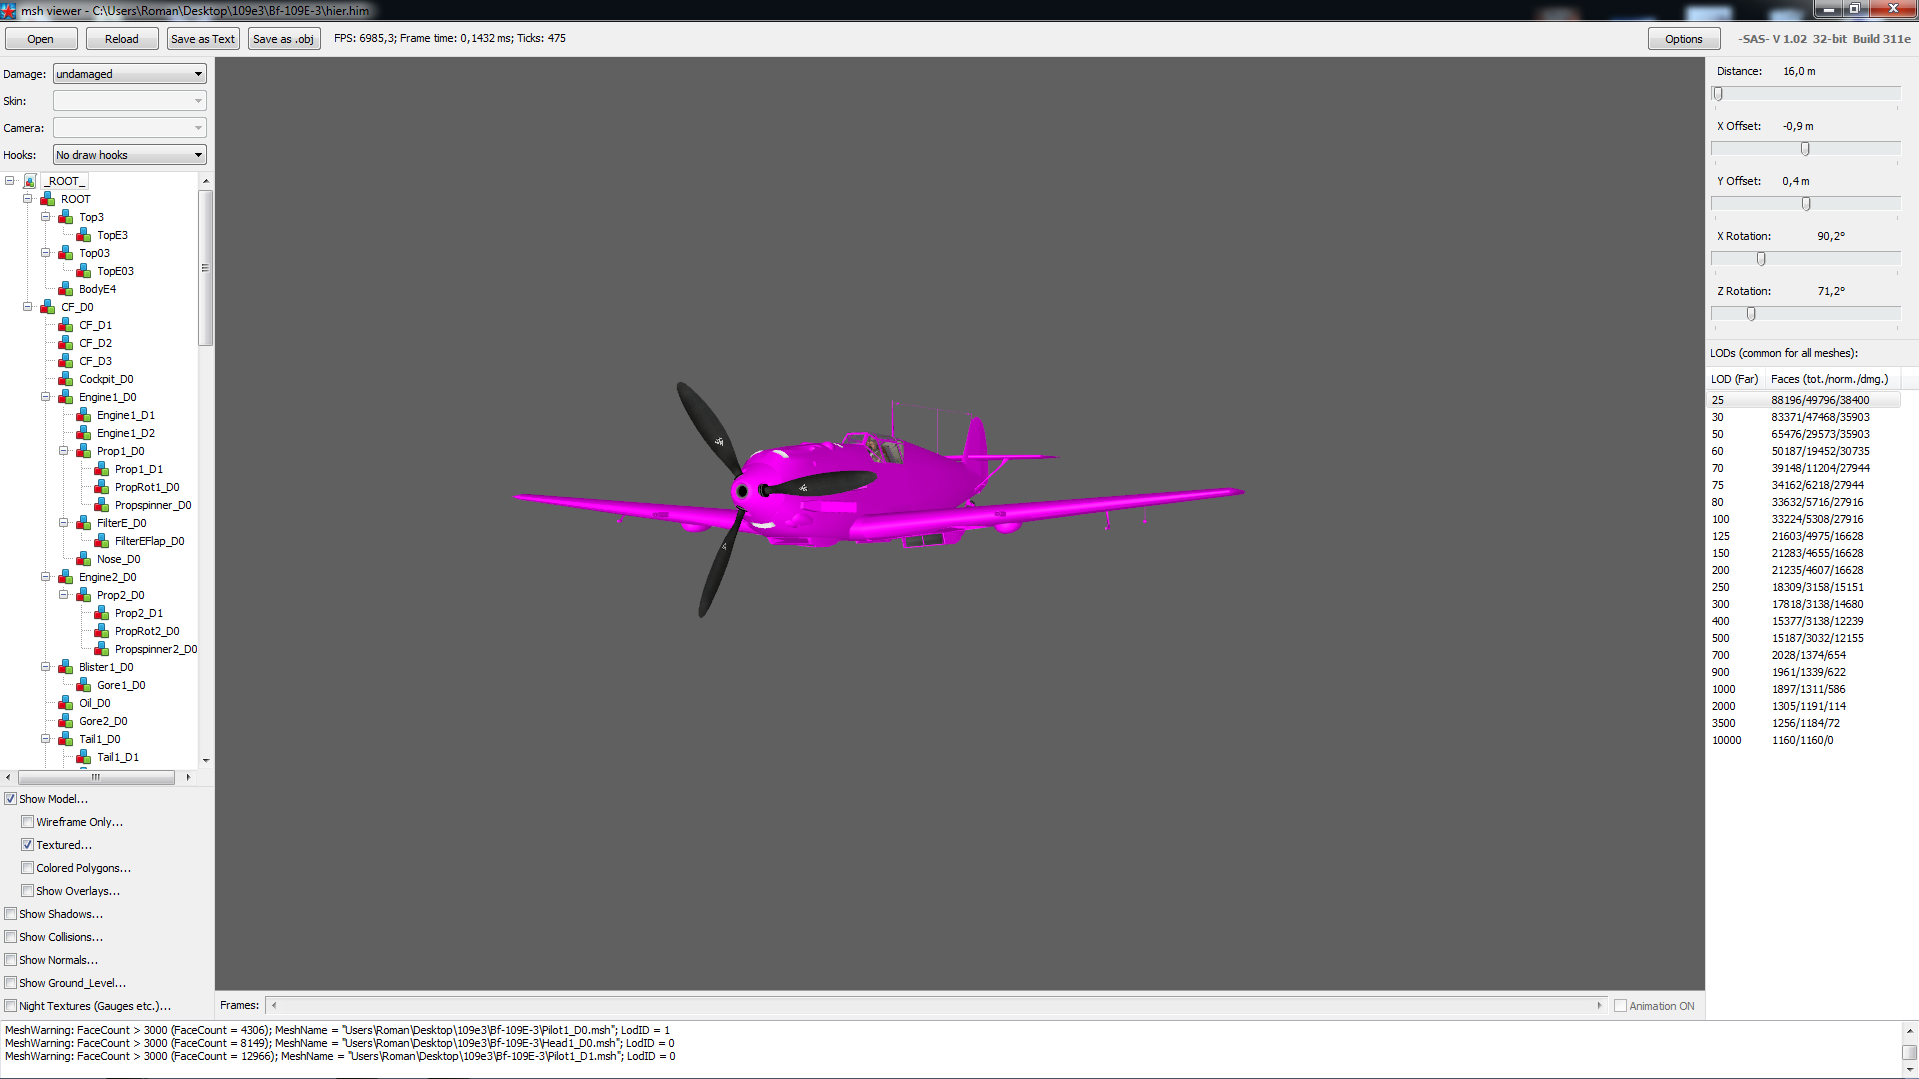This screenshot has height=1079, width=1919.
Task: Click the tree panel horizontal scrollbar
Action: (96, 777)
